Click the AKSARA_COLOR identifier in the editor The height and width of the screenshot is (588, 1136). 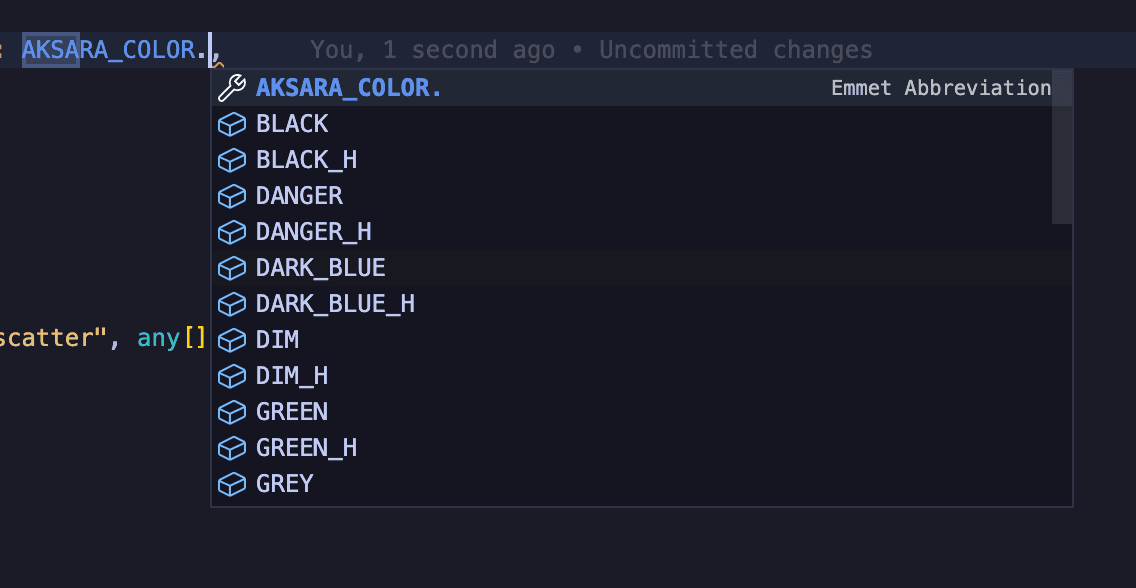[108, 50]
